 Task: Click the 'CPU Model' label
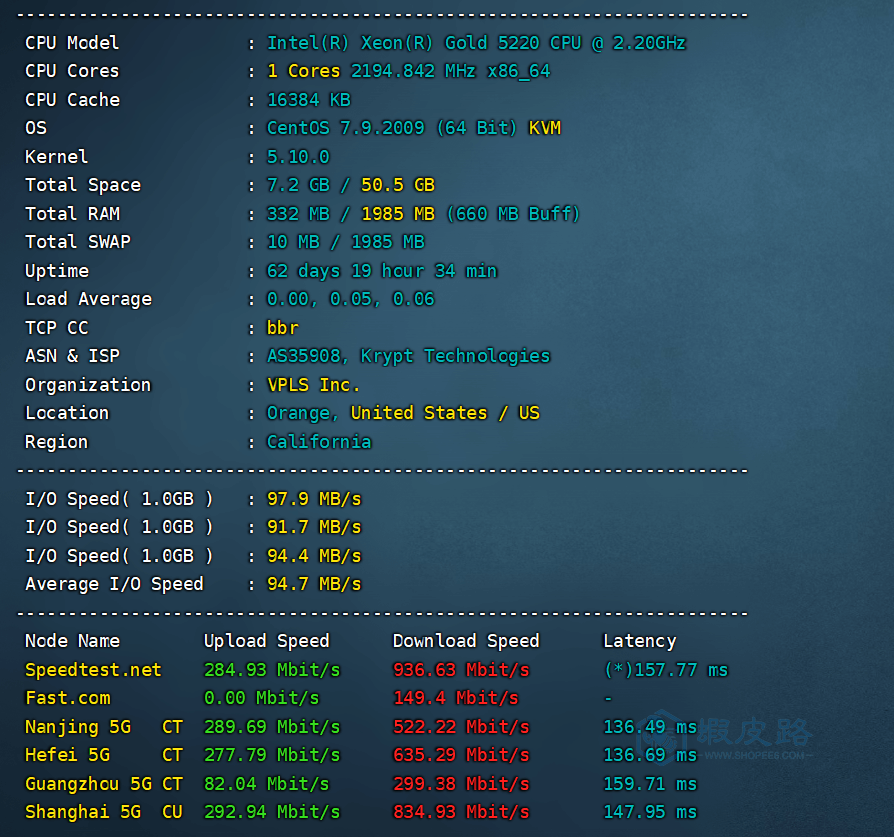pyautogui.click(x=72, y=43)
